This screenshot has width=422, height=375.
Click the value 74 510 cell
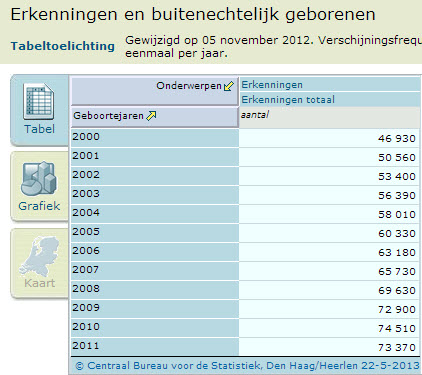click(x=329, y=328)
